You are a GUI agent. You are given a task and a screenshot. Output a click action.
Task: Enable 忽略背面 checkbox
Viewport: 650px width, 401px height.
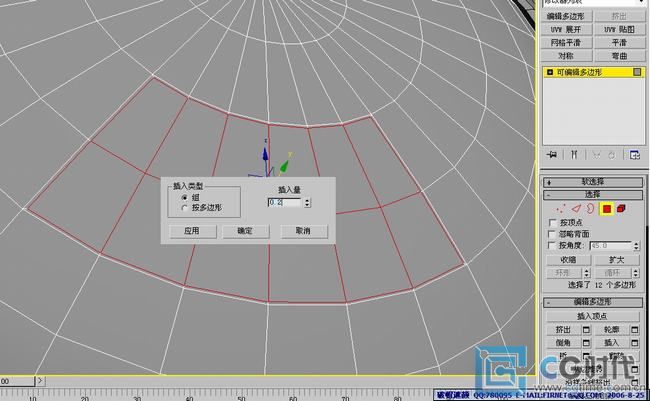tap(552, 234)
